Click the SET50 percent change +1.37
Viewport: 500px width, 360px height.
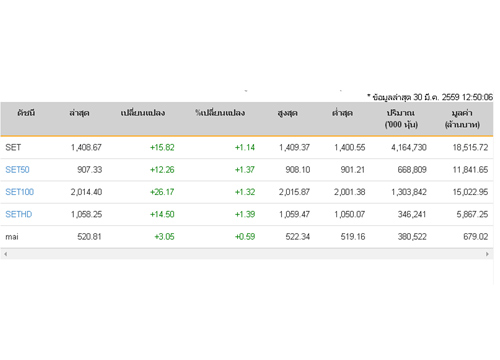click(x=245, y=170)
